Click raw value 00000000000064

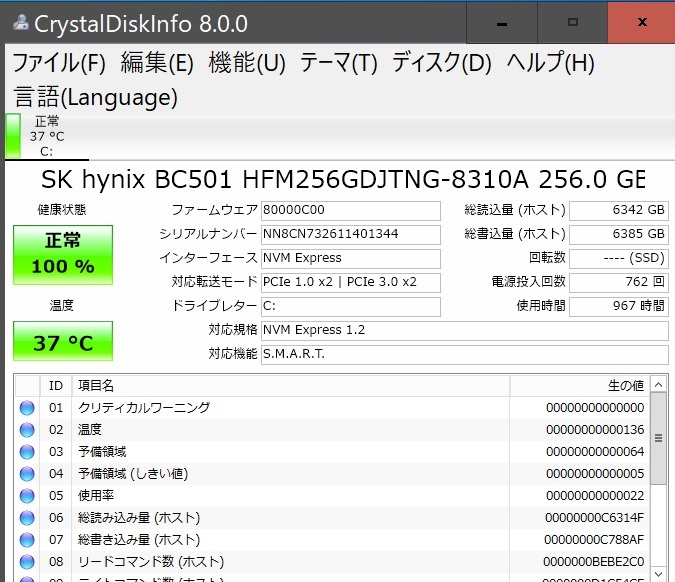595,452
